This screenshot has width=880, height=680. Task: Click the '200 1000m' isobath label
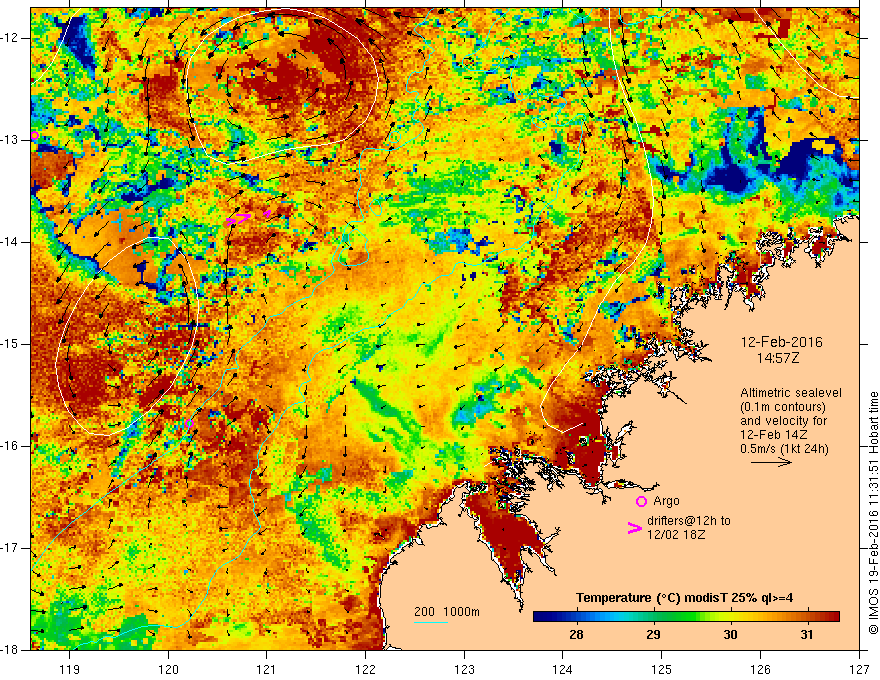pyautogui.click(x=447, y=612)
